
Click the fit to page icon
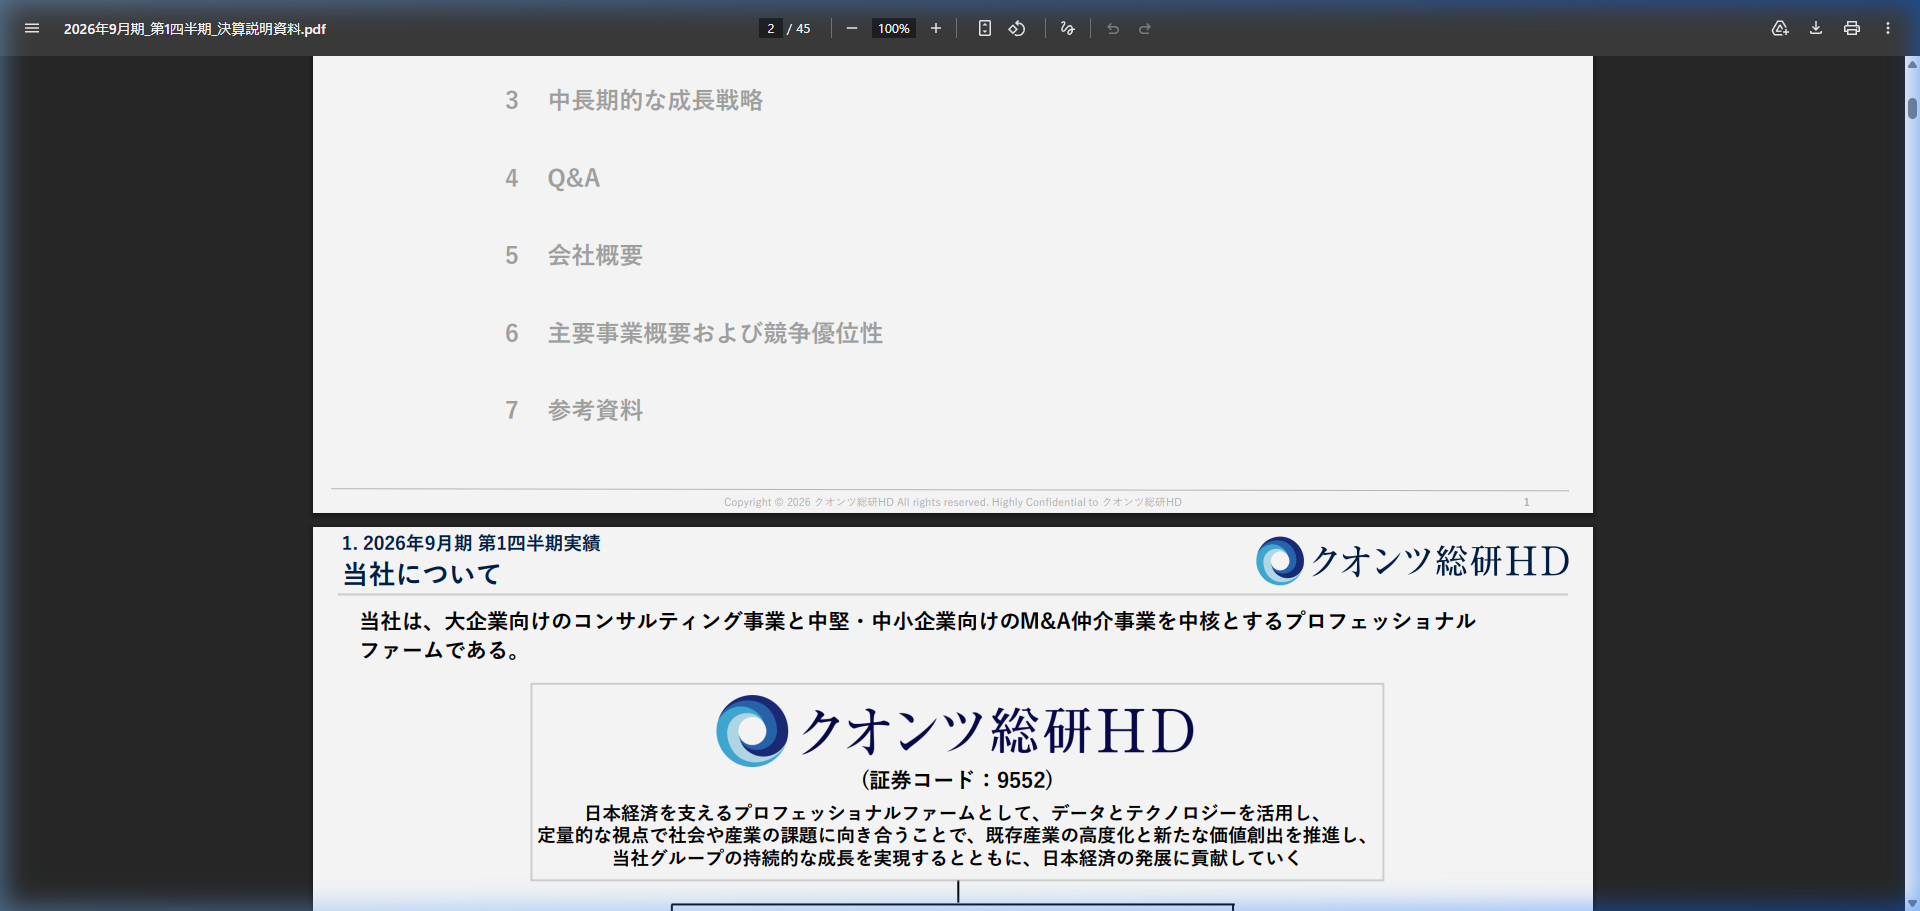(x=985, y=28)
